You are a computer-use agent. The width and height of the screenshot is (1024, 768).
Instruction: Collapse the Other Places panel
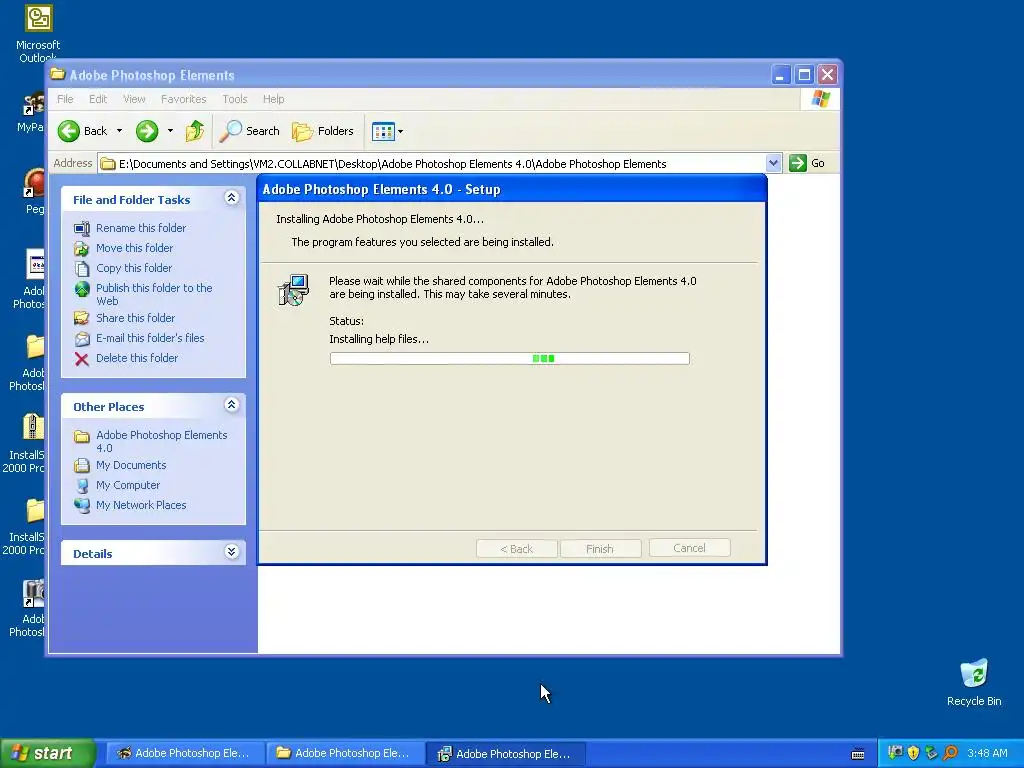pos(231,405)
